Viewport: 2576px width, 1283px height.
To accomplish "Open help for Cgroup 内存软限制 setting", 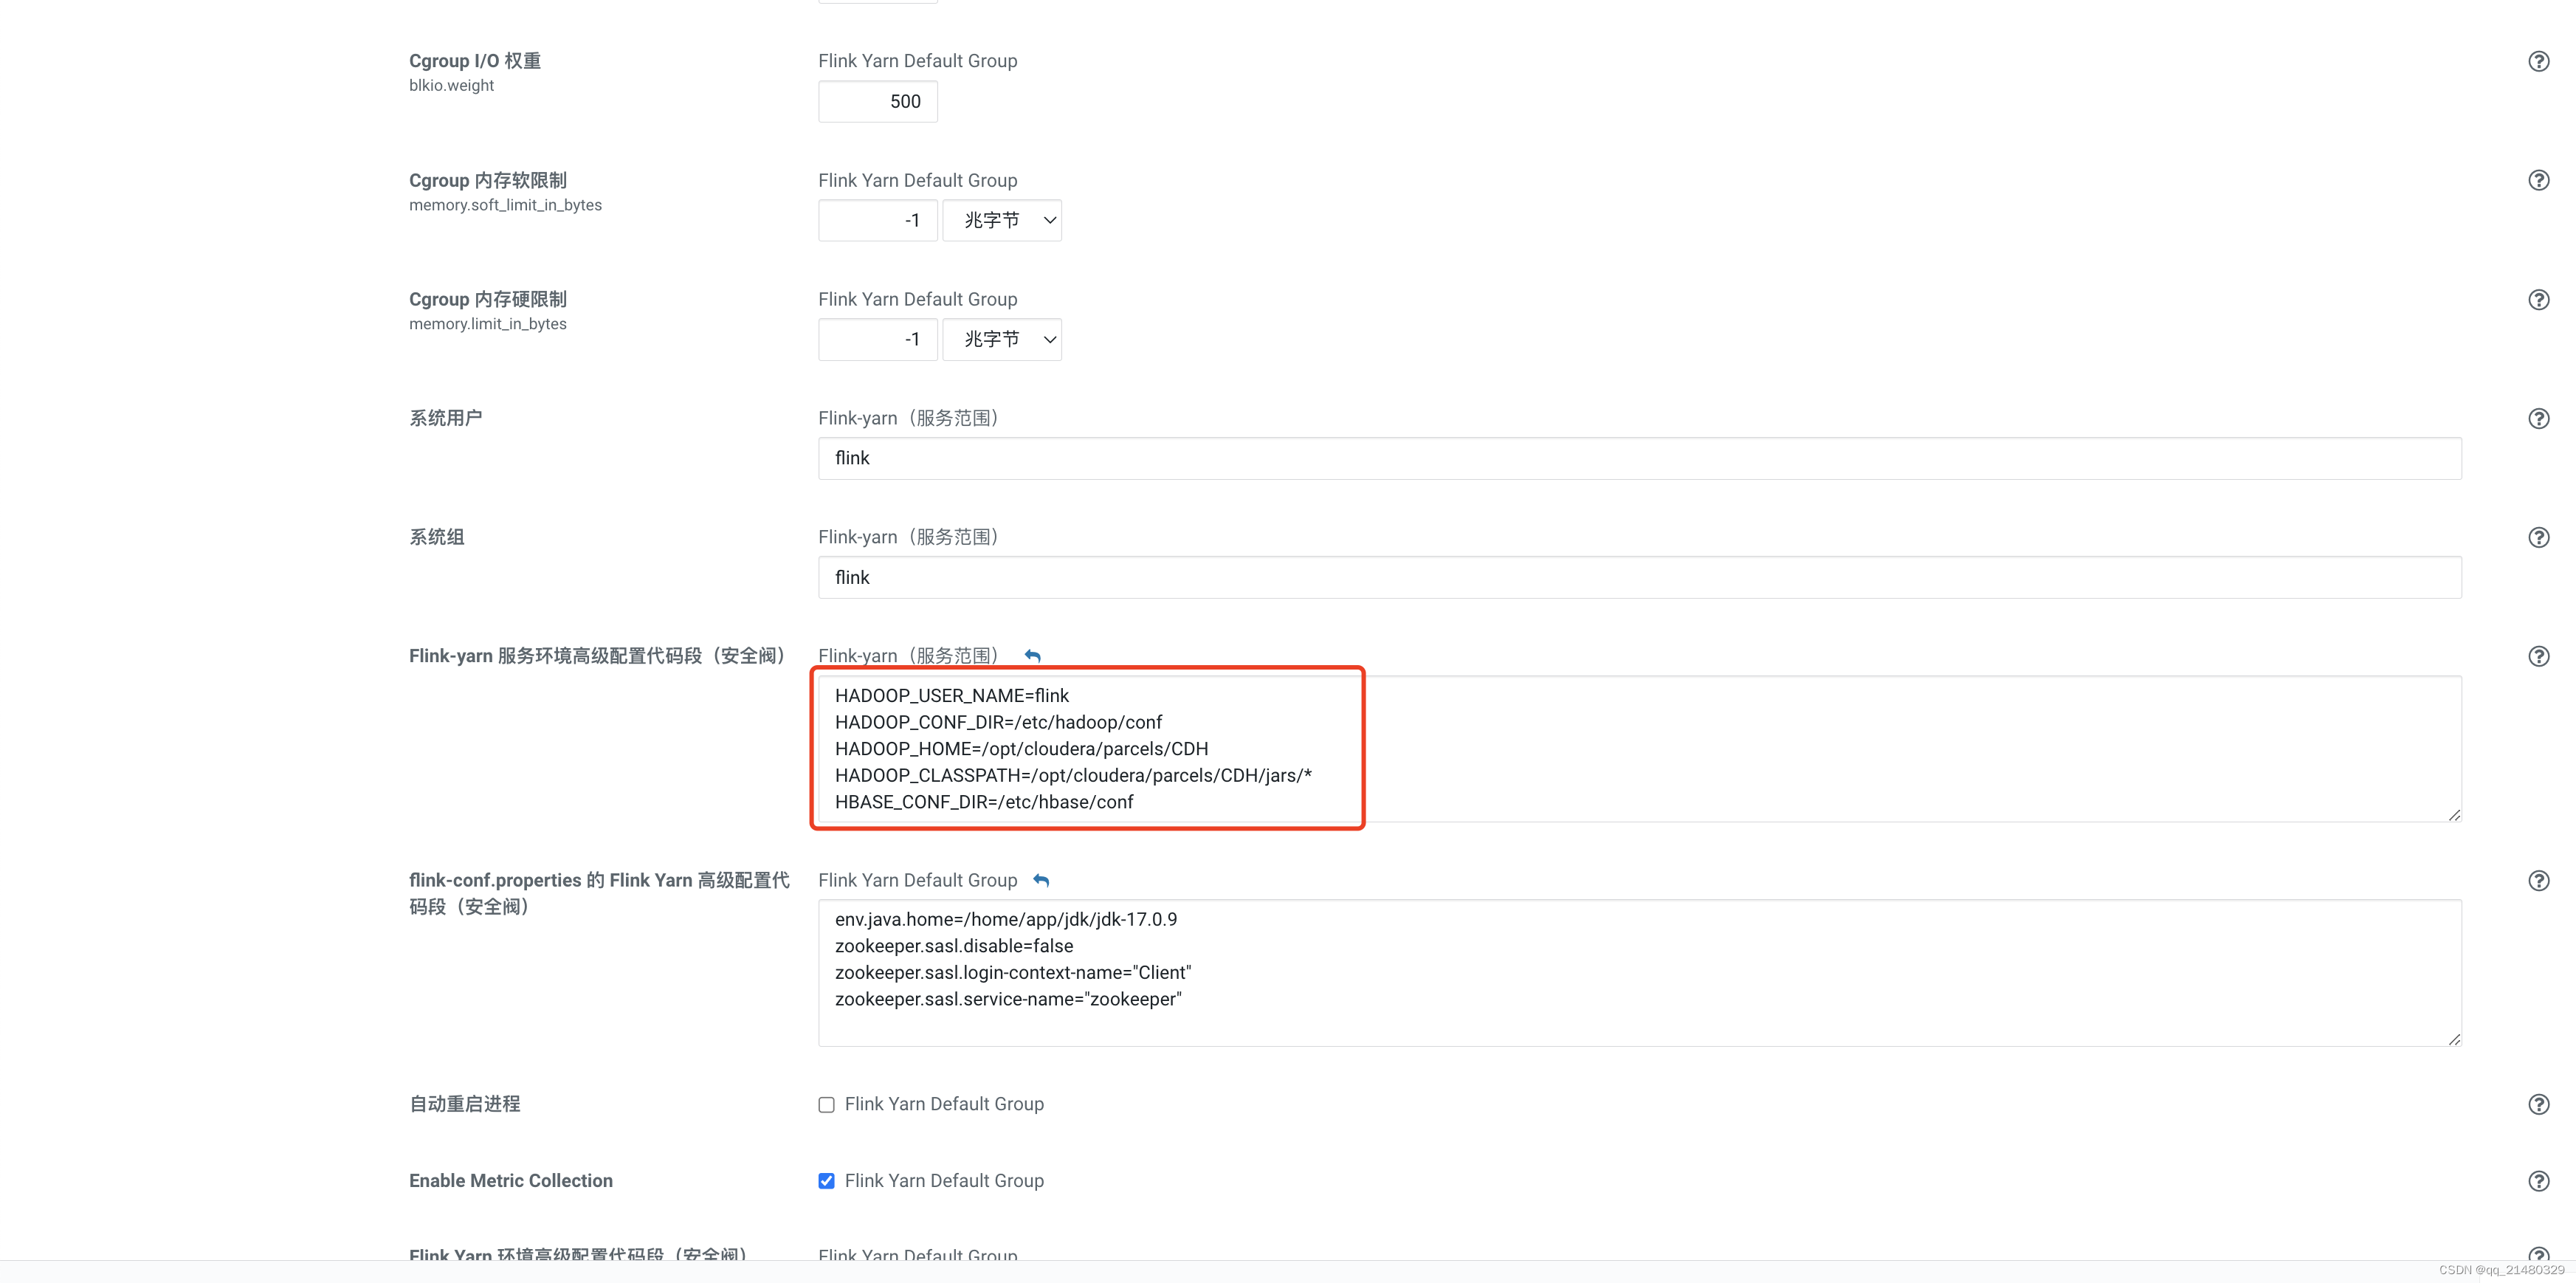I will [x=2539, y=180].
